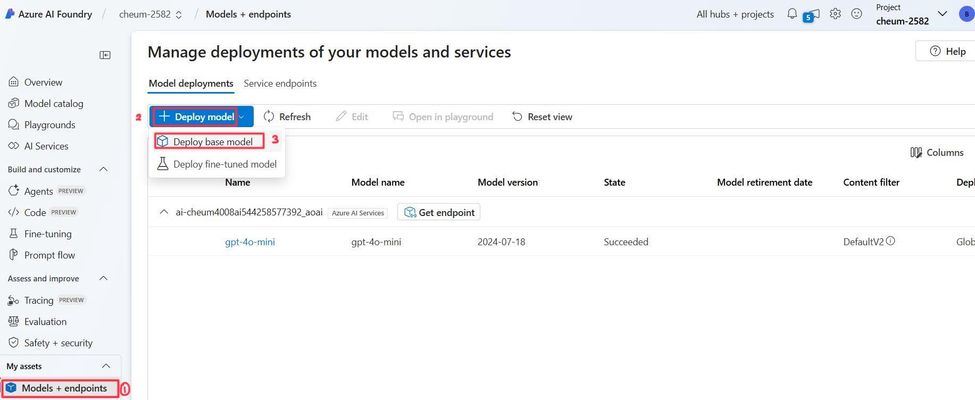Sort by the State column header

pyautogui.click(x=614, y=182)
